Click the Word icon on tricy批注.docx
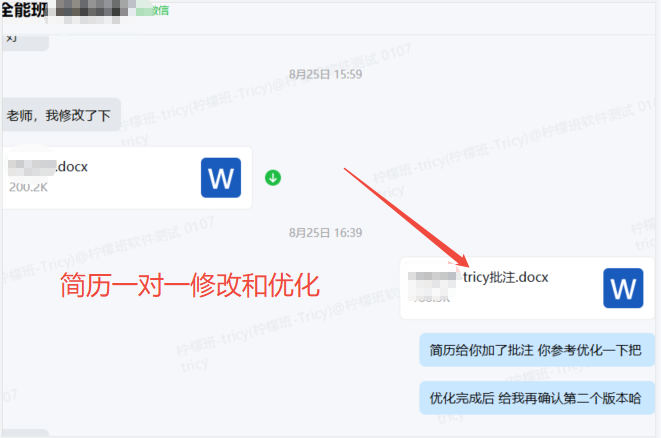Viewport: 661px width, 438px height. (x=623, y=289)
